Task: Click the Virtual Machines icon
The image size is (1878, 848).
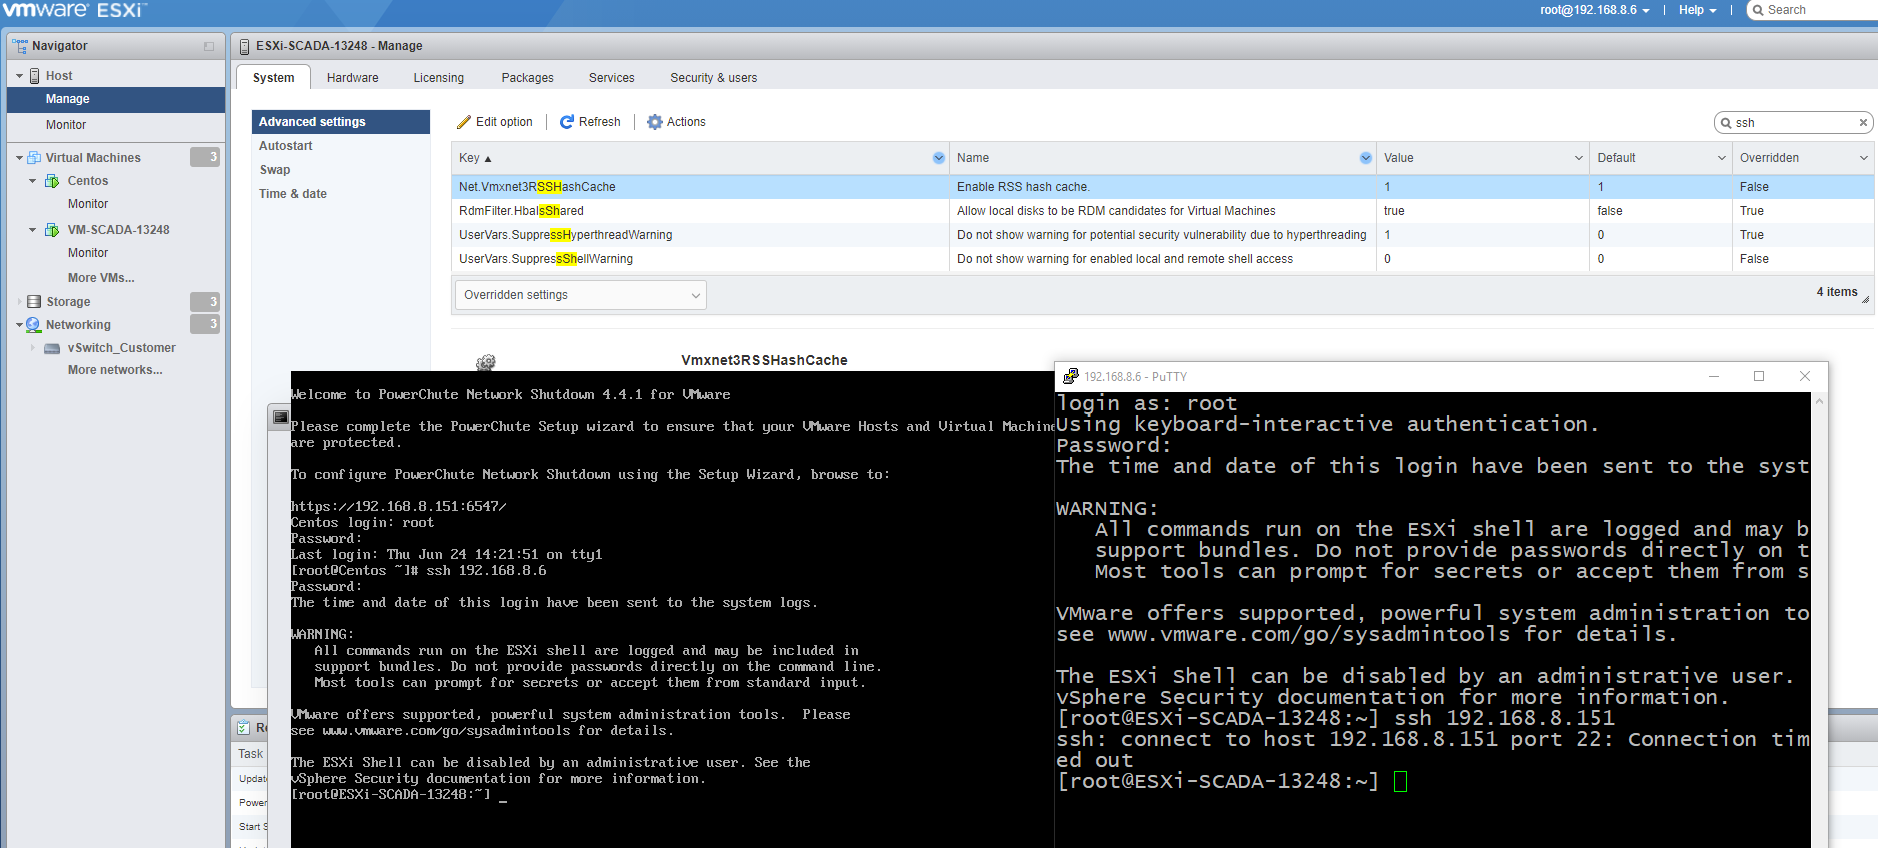Action: click(x=34, y=158)
